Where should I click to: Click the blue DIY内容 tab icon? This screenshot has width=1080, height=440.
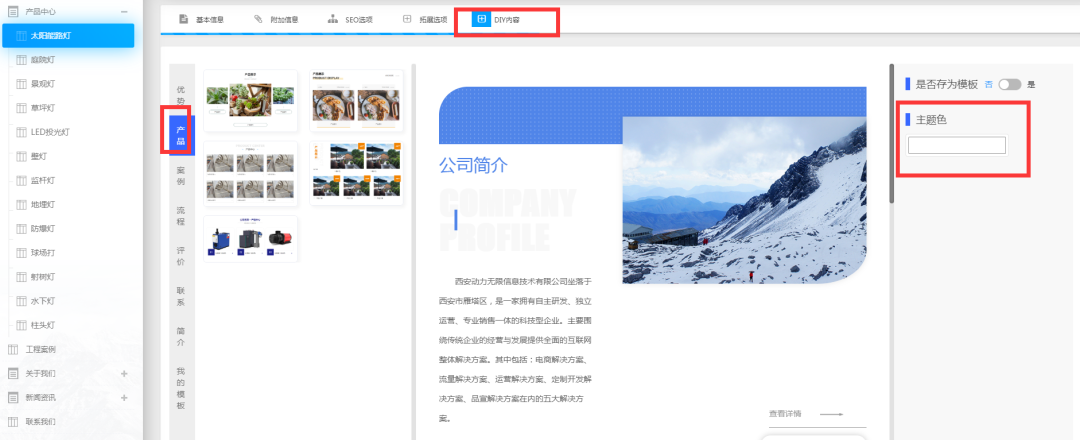(481, 19)
